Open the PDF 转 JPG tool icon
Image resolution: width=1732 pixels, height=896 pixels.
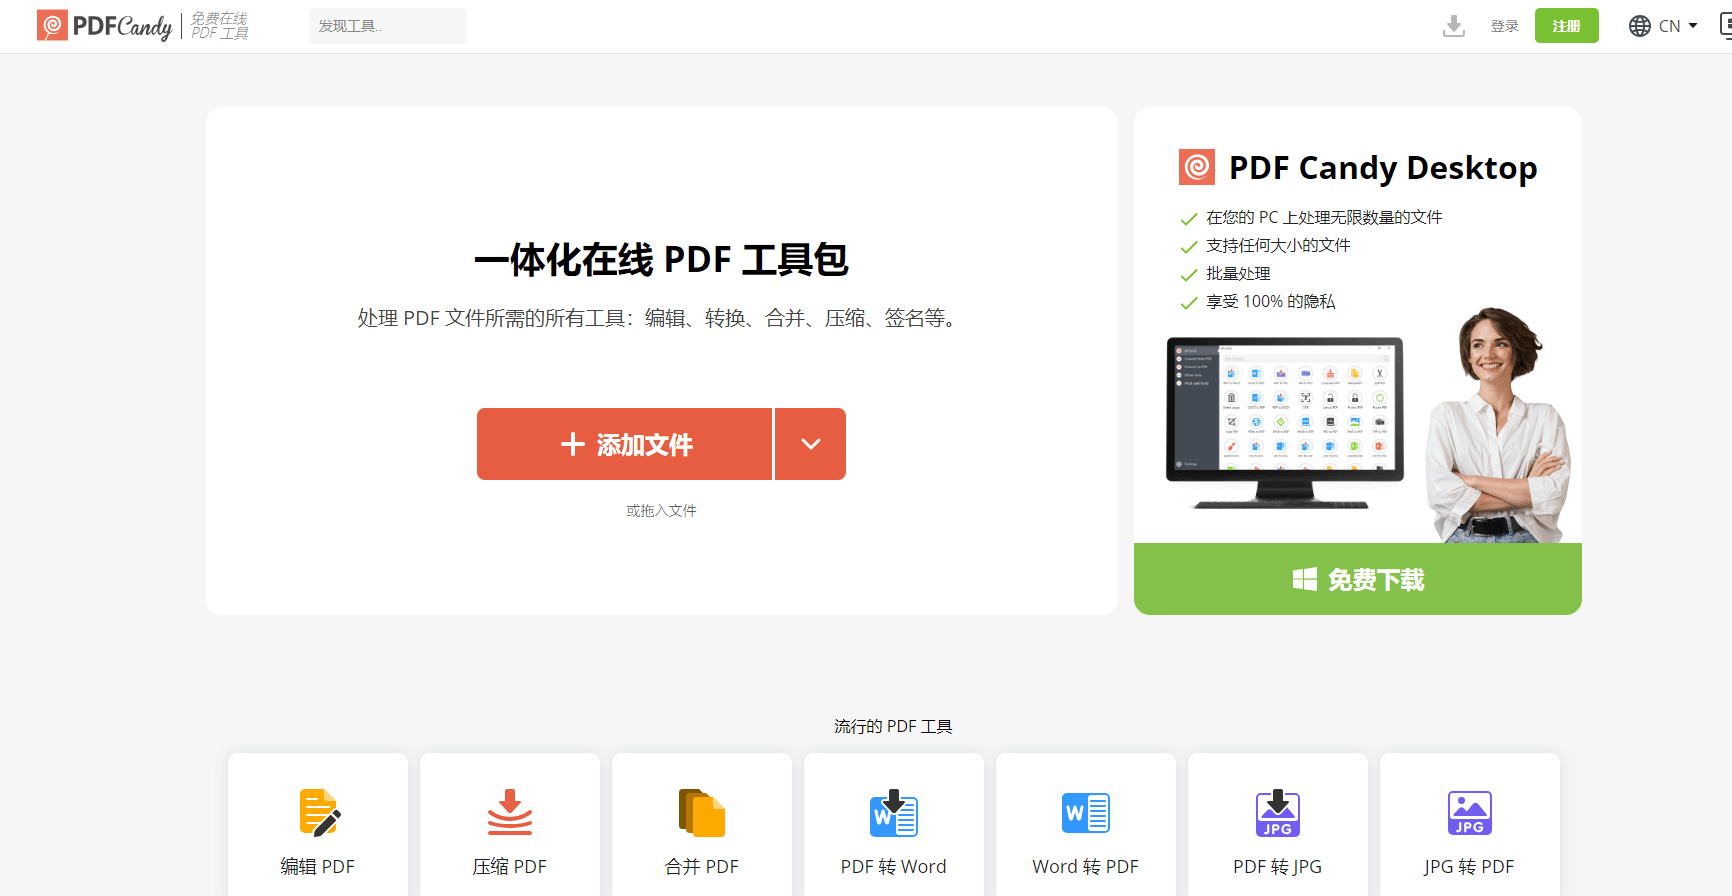(x=1278, y=813)
